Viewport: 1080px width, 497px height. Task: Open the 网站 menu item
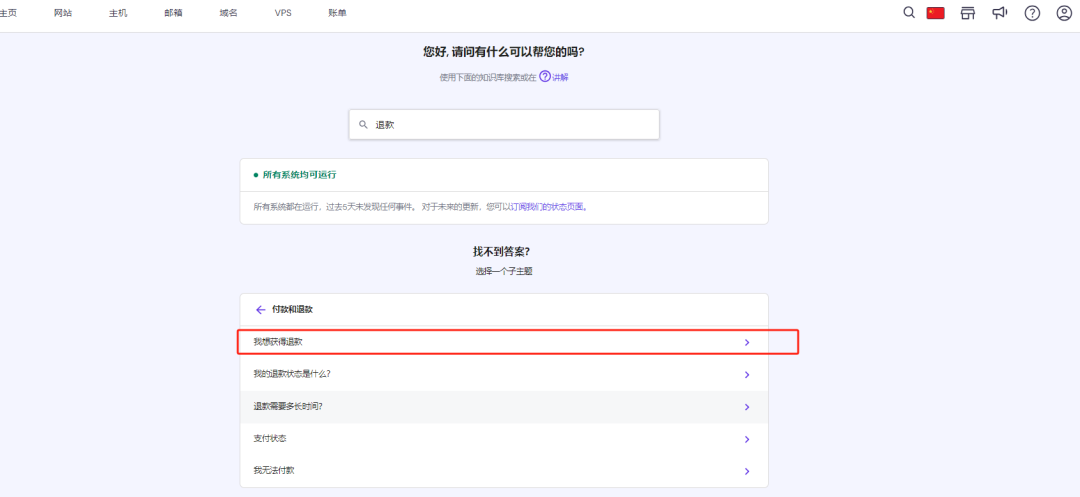point(63,13)
